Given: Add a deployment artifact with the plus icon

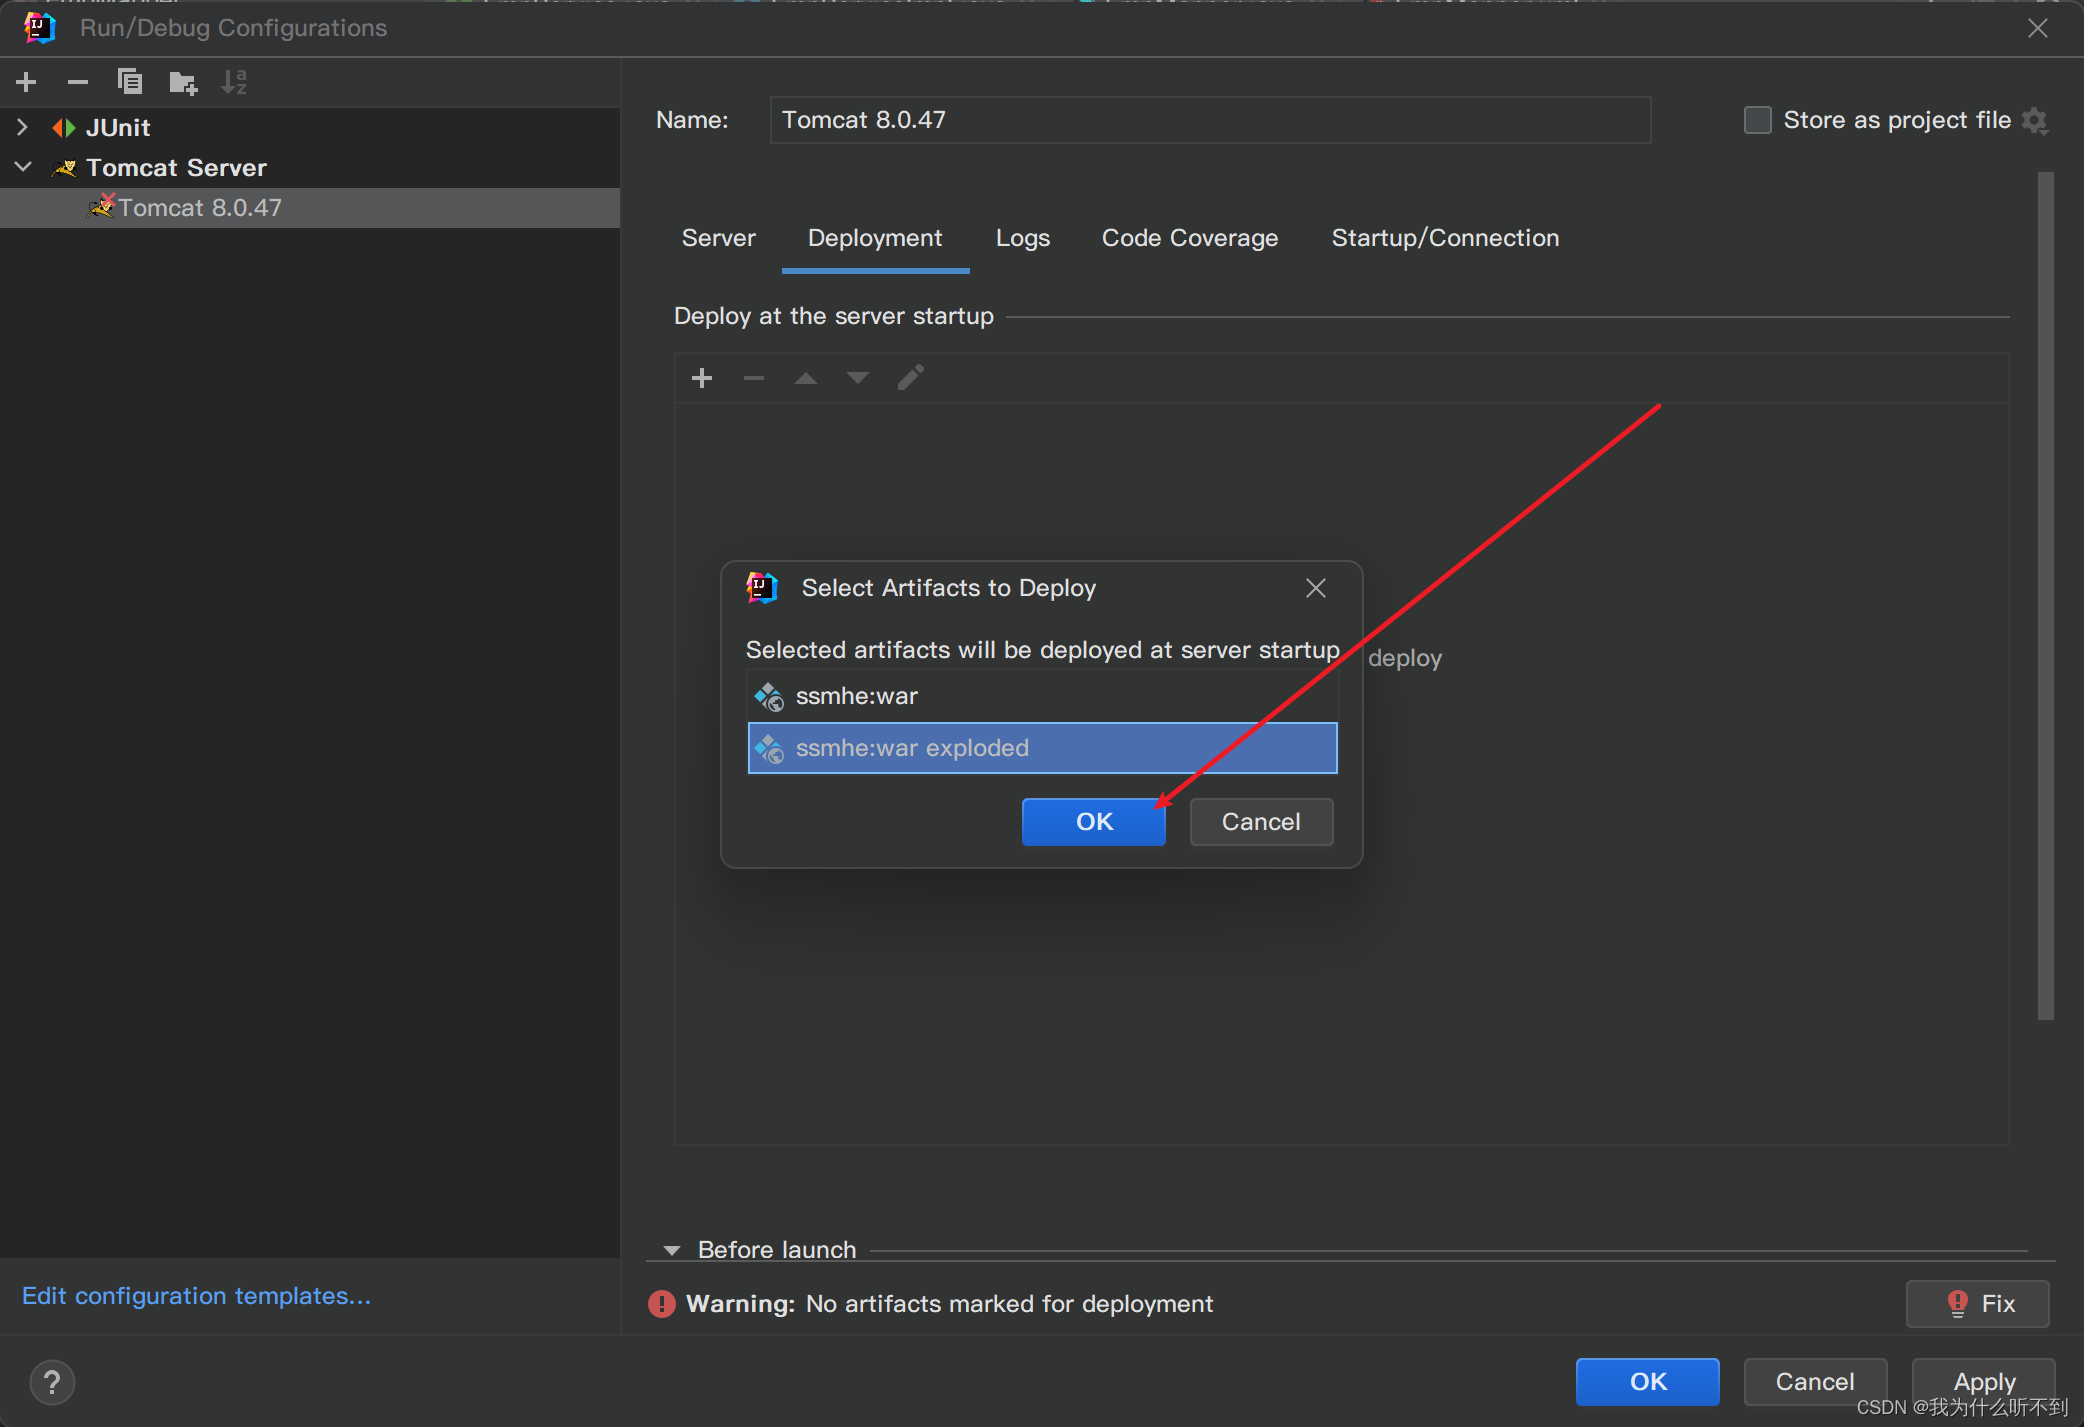Looking at the screenshot, I should [702, 378].
